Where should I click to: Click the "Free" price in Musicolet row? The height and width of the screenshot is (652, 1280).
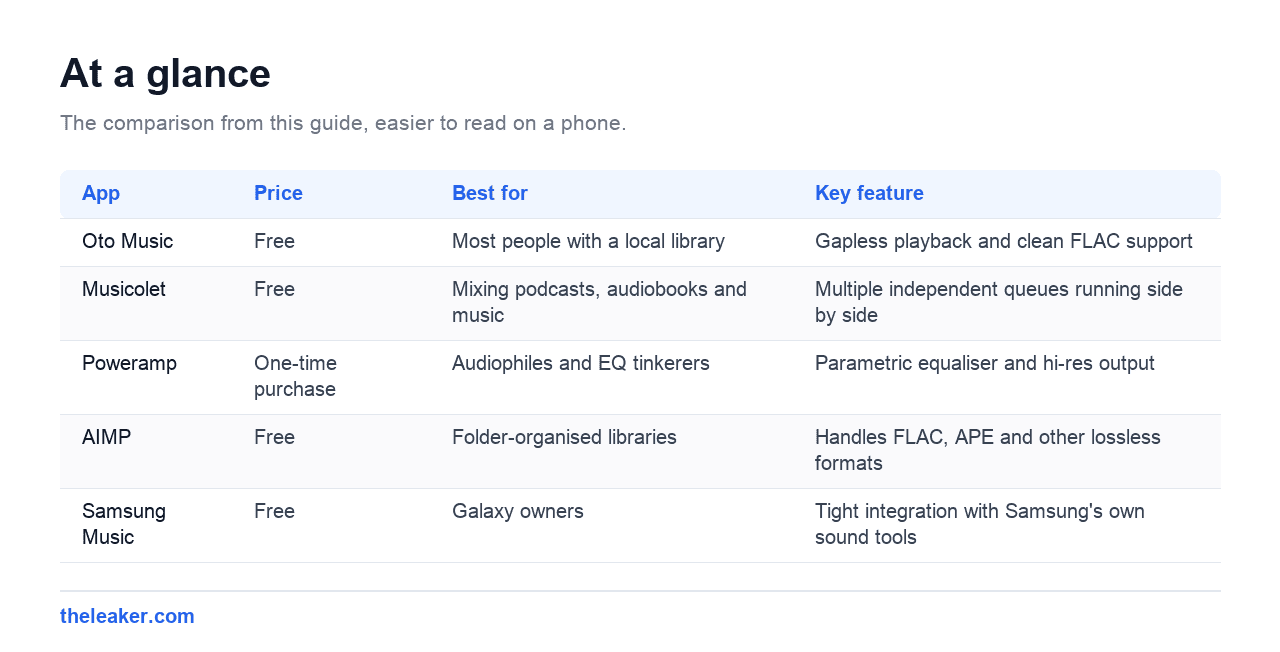coord(274,289)
